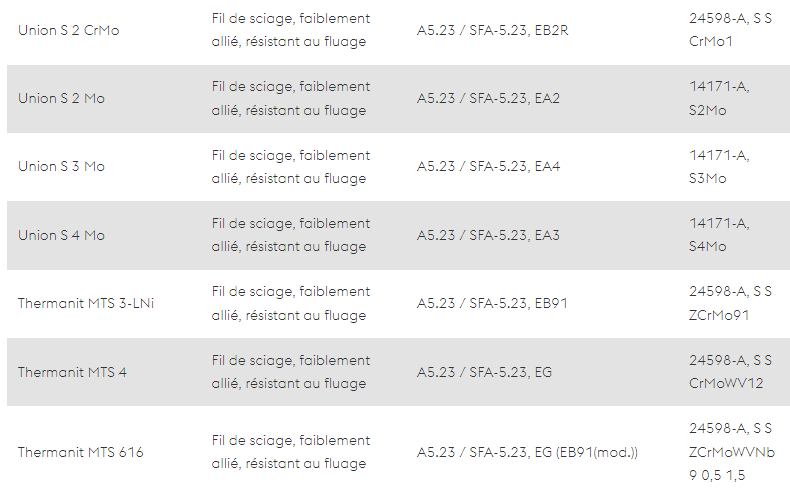The width and height of the screenshot is (790, 496).
Task: Select the 14171-A, S3Mo standard text
Action: [719, 166]
